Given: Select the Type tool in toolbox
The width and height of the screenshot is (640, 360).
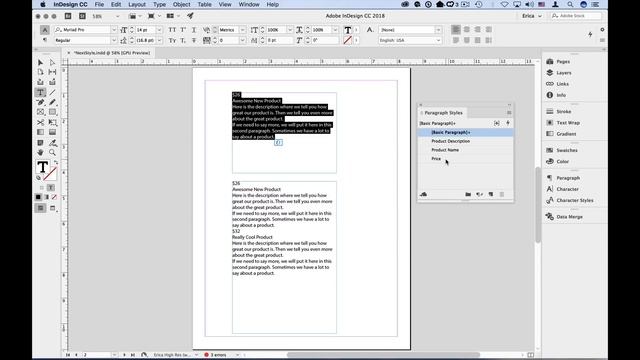Looking at the screenshot, I should (40, 92).
